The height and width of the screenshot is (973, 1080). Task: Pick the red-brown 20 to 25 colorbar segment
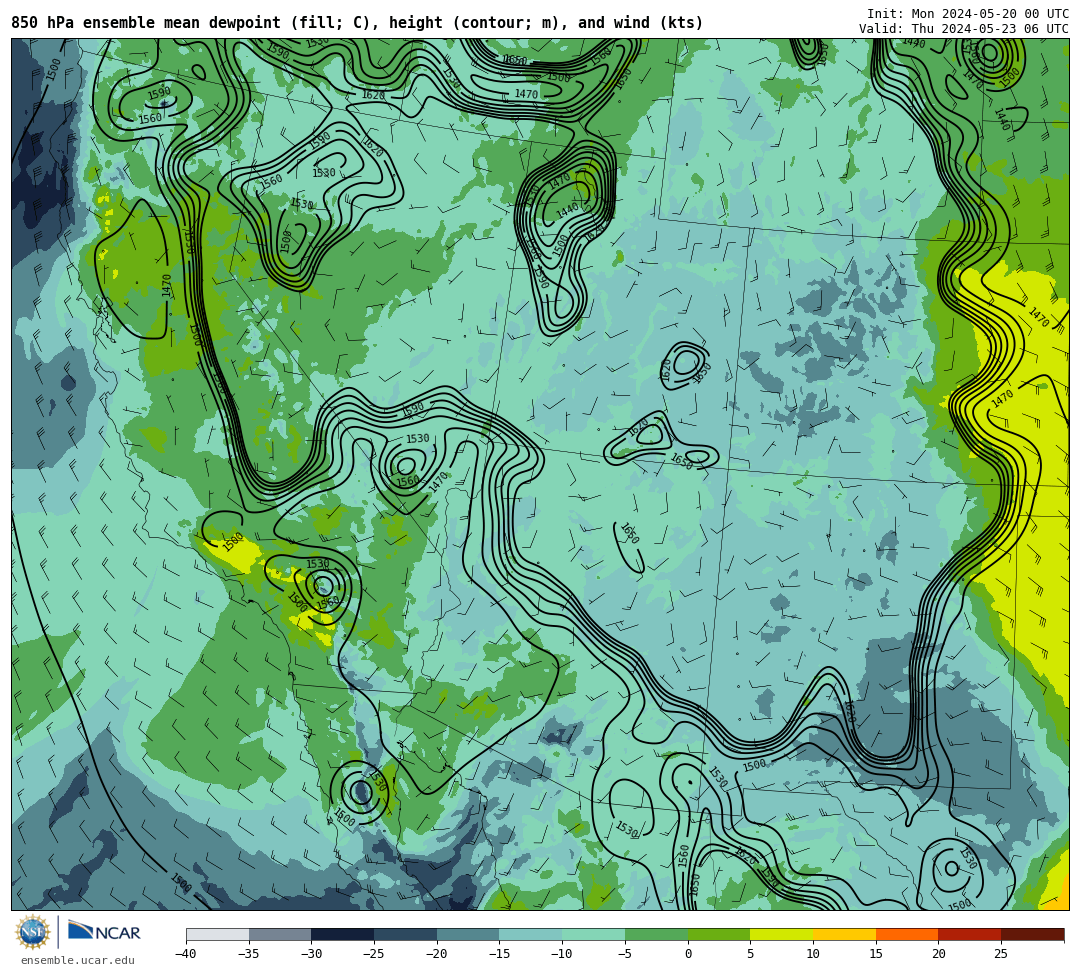tap(970, 934)
